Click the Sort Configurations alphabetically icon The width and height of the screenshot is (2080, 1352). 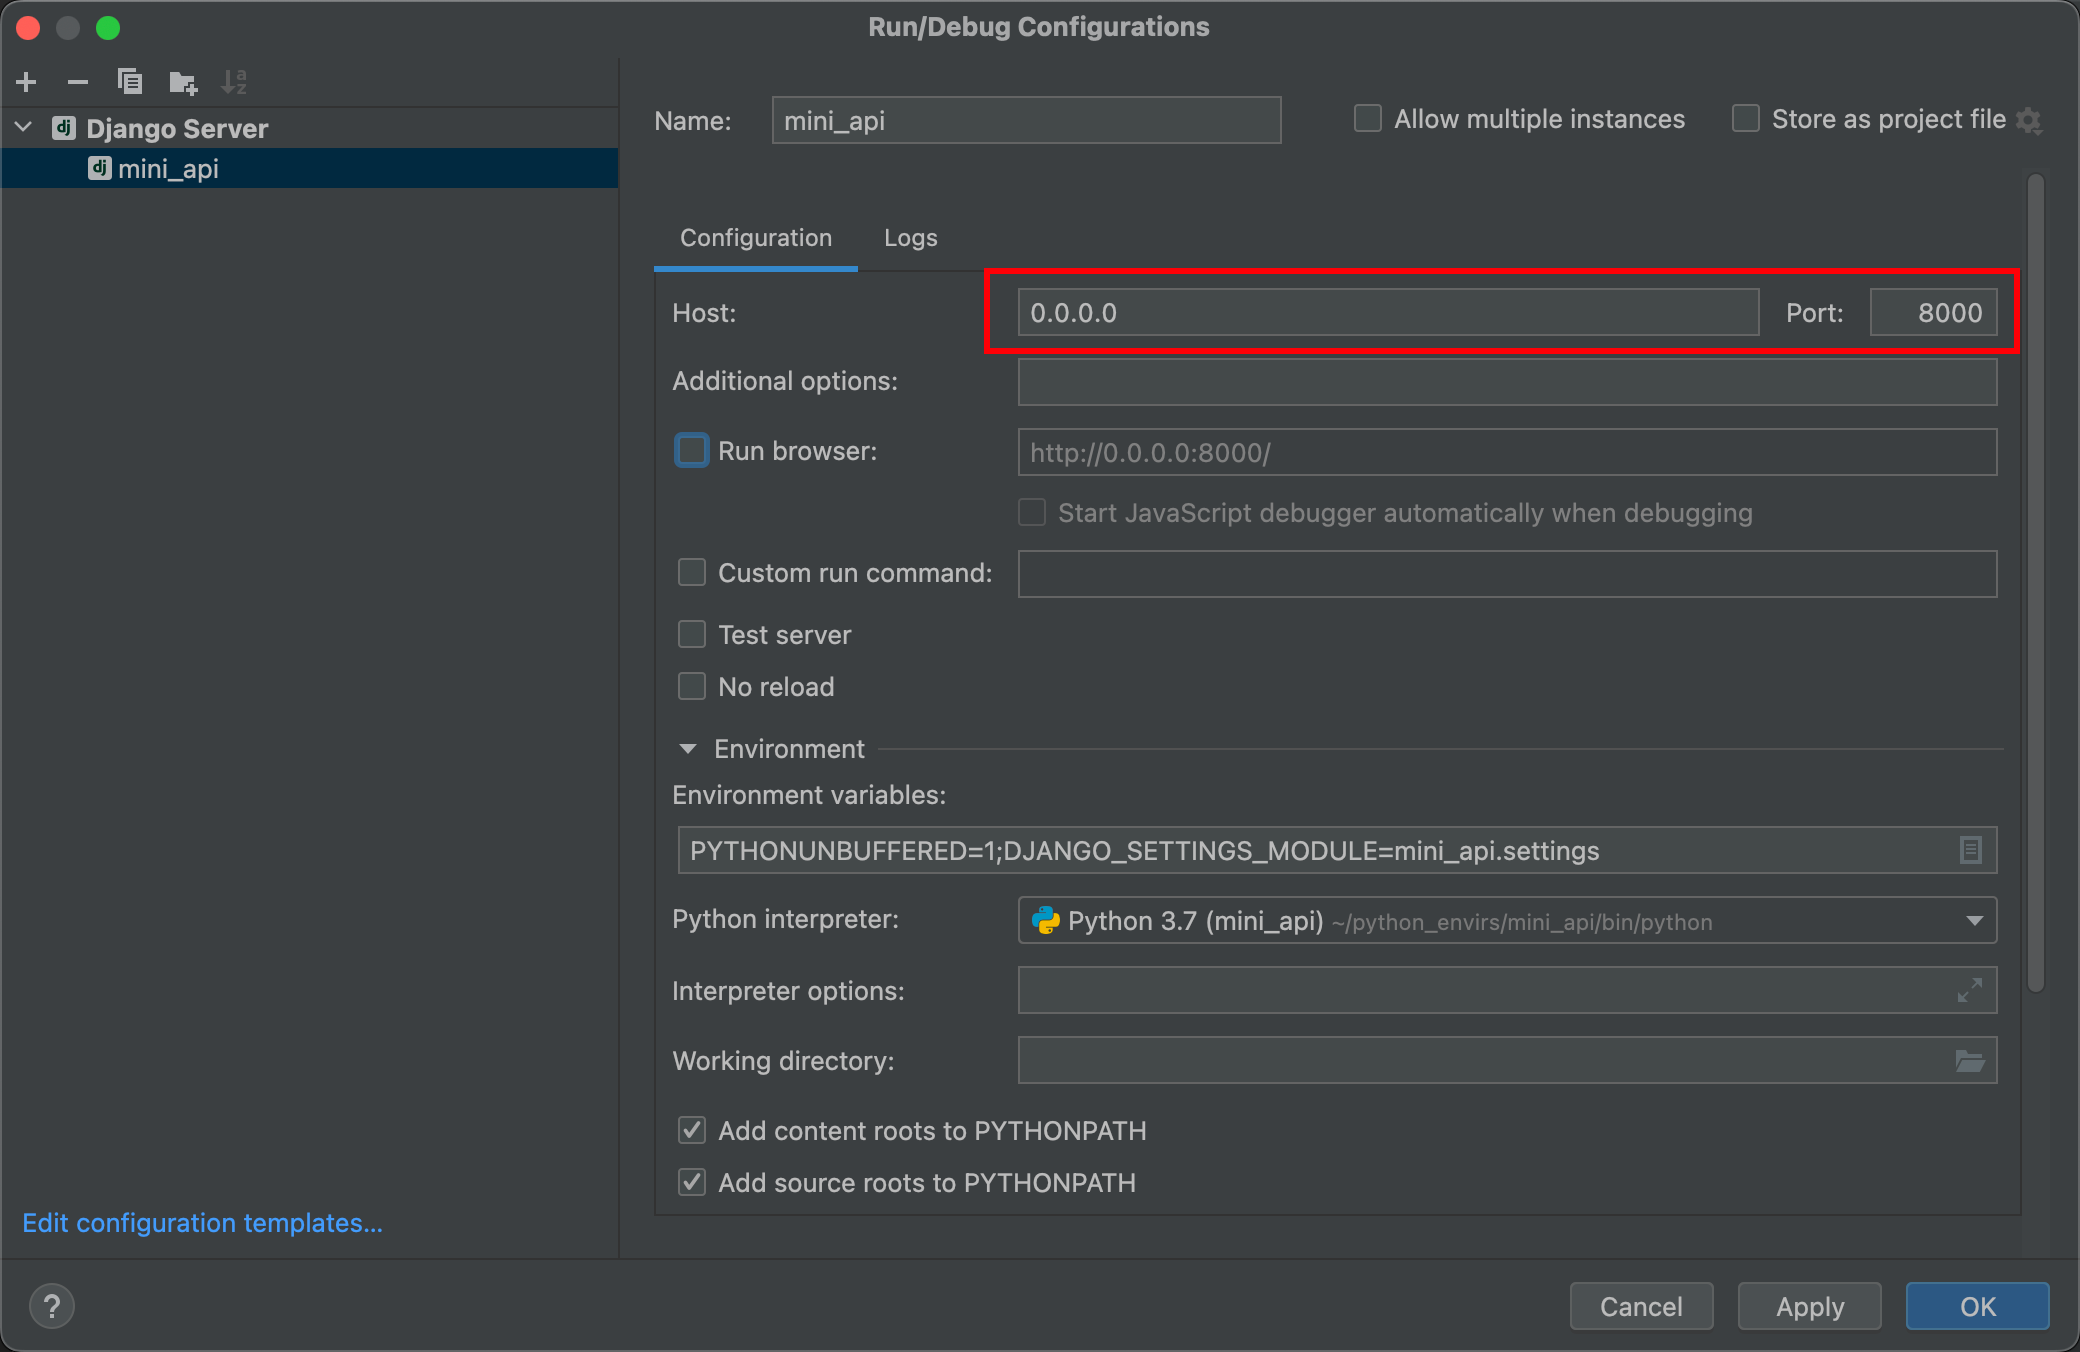coord(234,82)
